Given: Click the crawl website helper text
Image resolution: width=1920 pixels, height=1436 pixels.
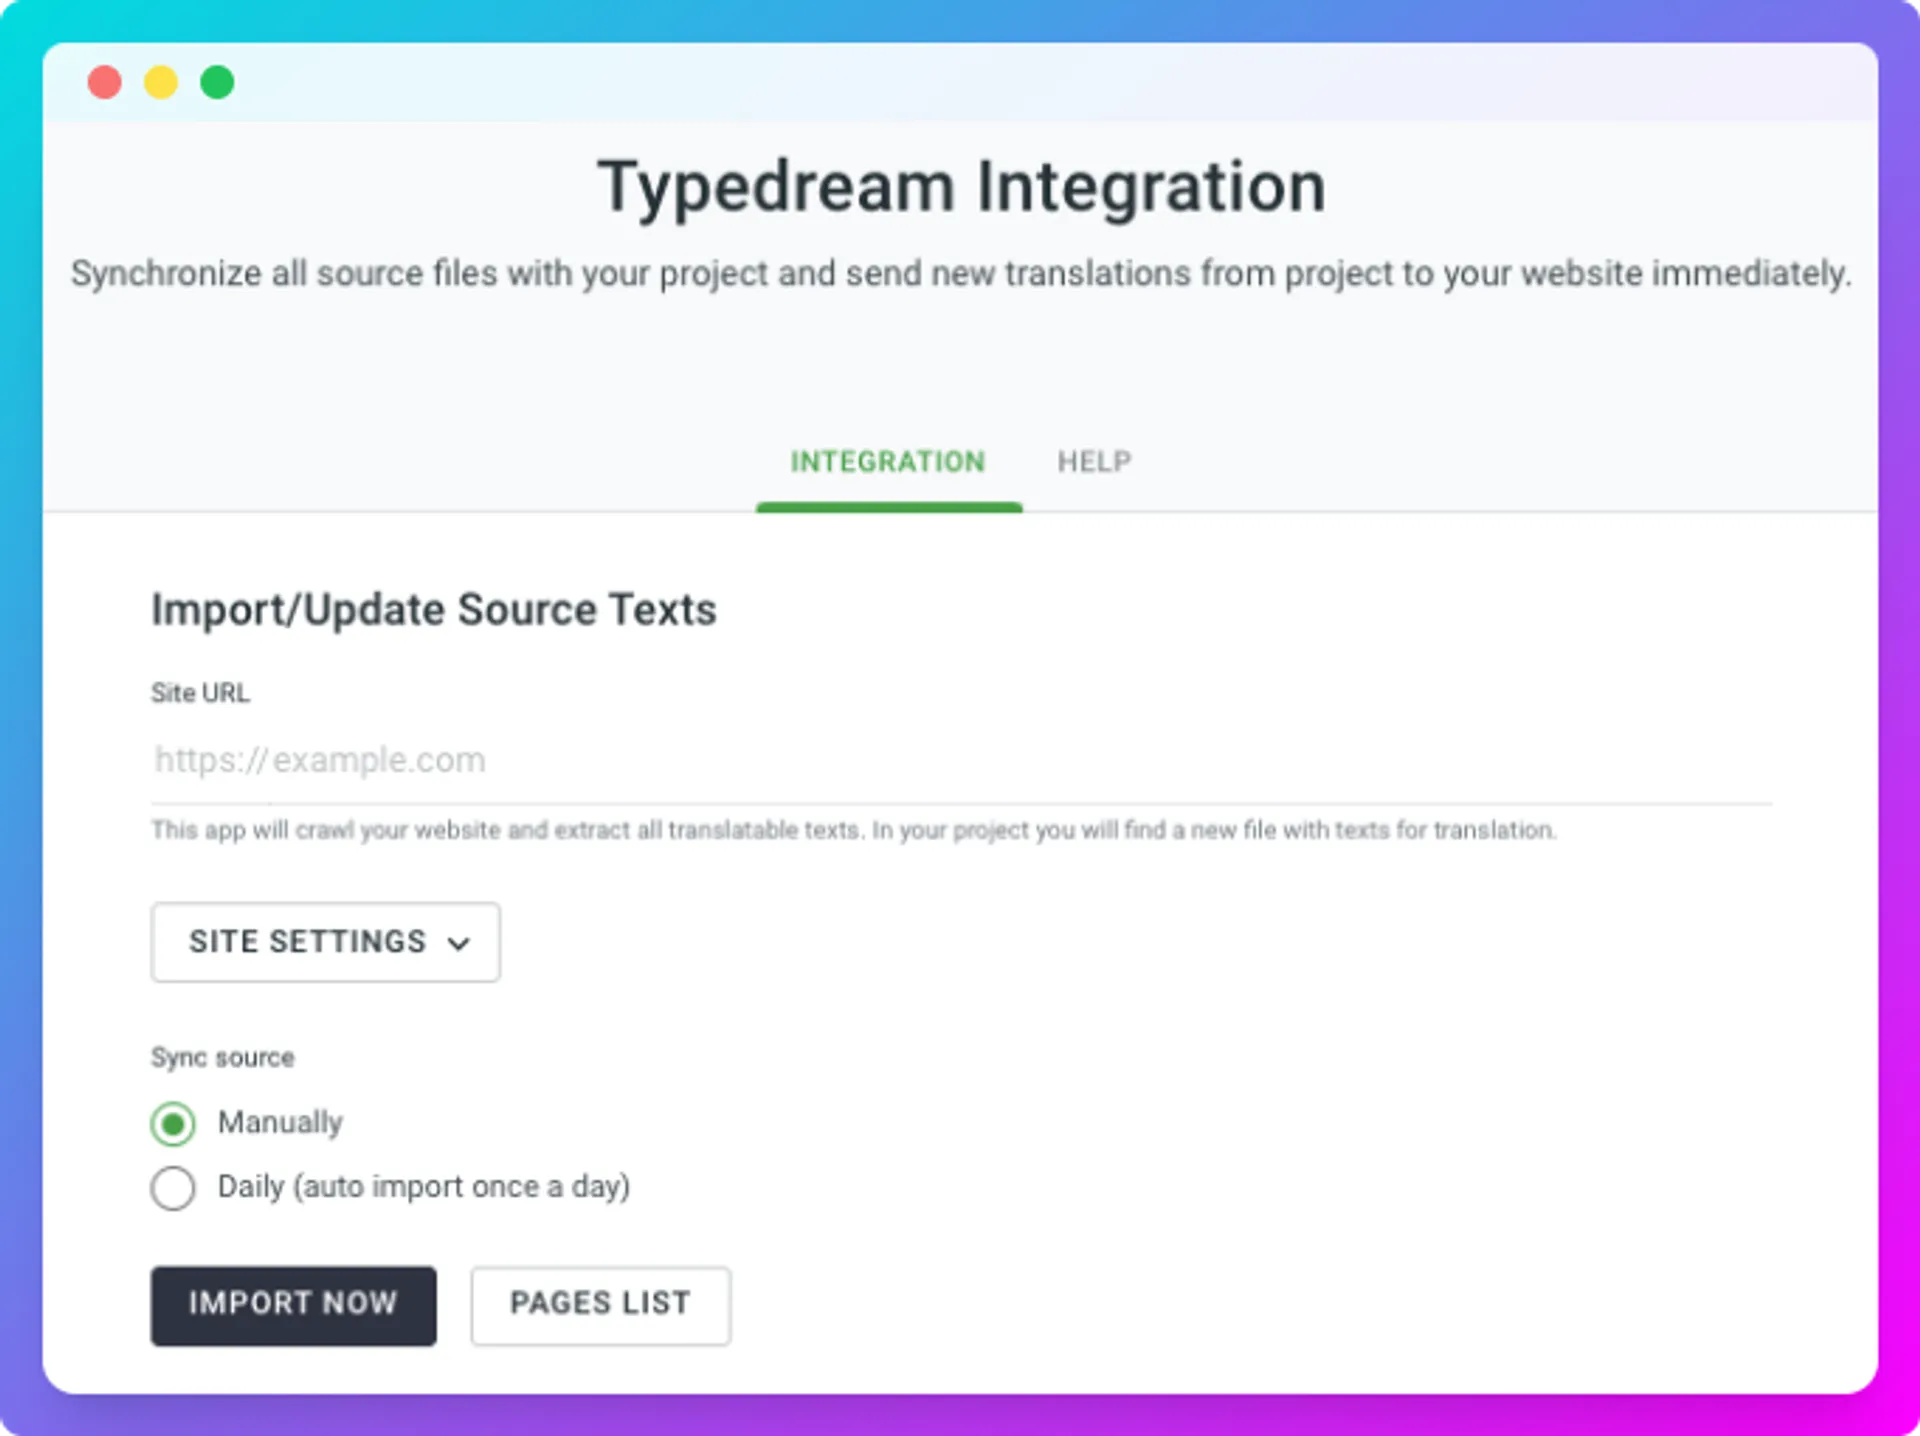Looking at the screenshot, I should 854,830.
